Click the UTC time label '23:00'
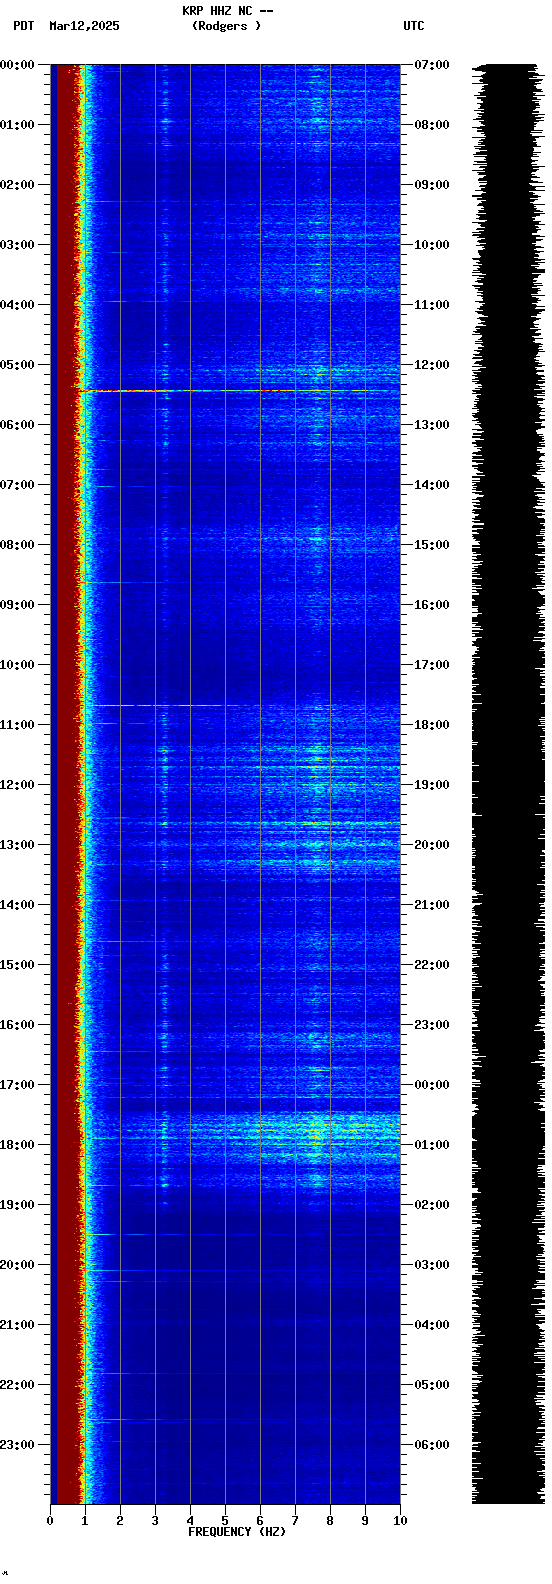The height and width of the screenshot is (1584, 552). (432, 1025)
